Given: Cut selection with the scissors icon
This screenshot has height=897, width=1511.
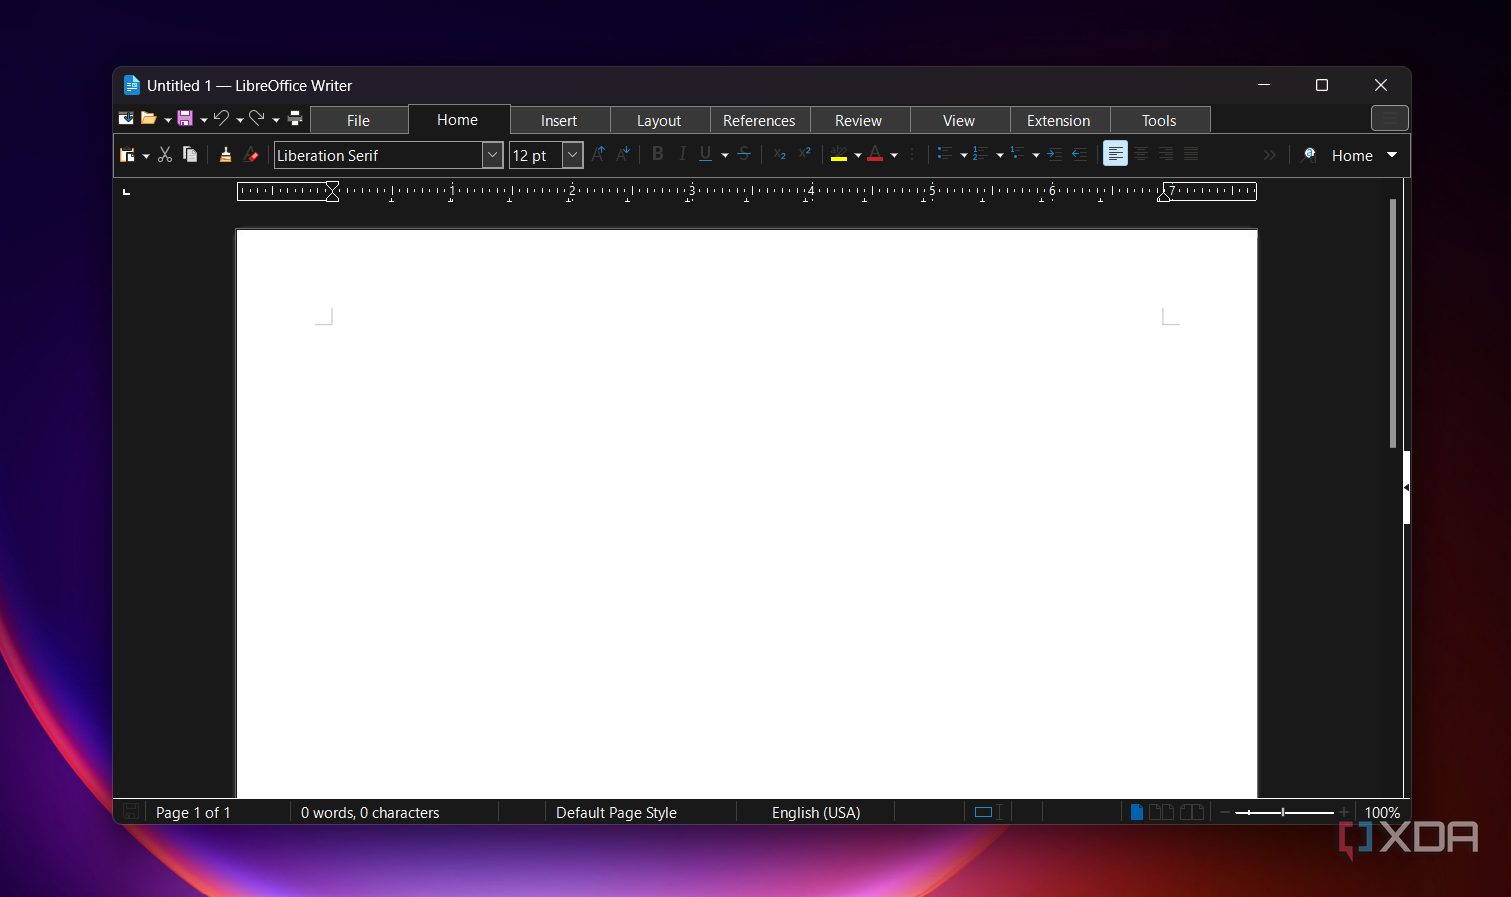Looking at the screenshot, I should [x=165, y=154].
